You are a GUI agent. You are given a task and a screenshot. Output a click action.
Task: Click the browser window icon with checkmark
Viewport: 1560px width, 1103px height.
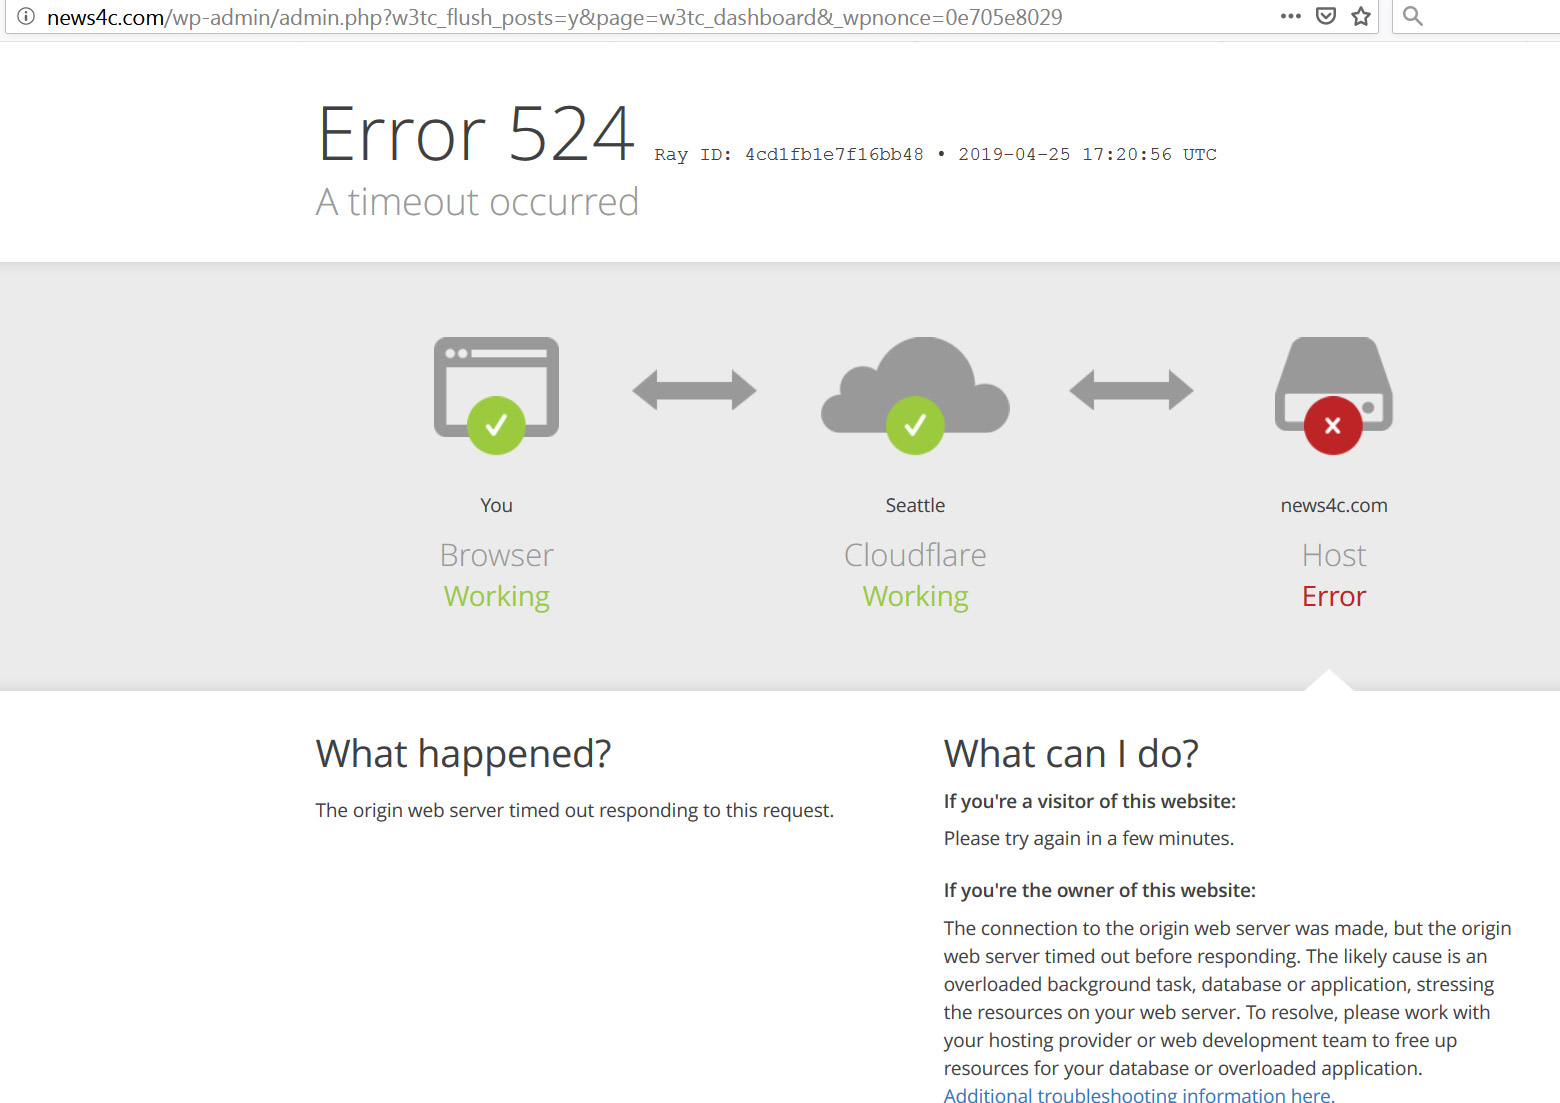pos(496,395)
